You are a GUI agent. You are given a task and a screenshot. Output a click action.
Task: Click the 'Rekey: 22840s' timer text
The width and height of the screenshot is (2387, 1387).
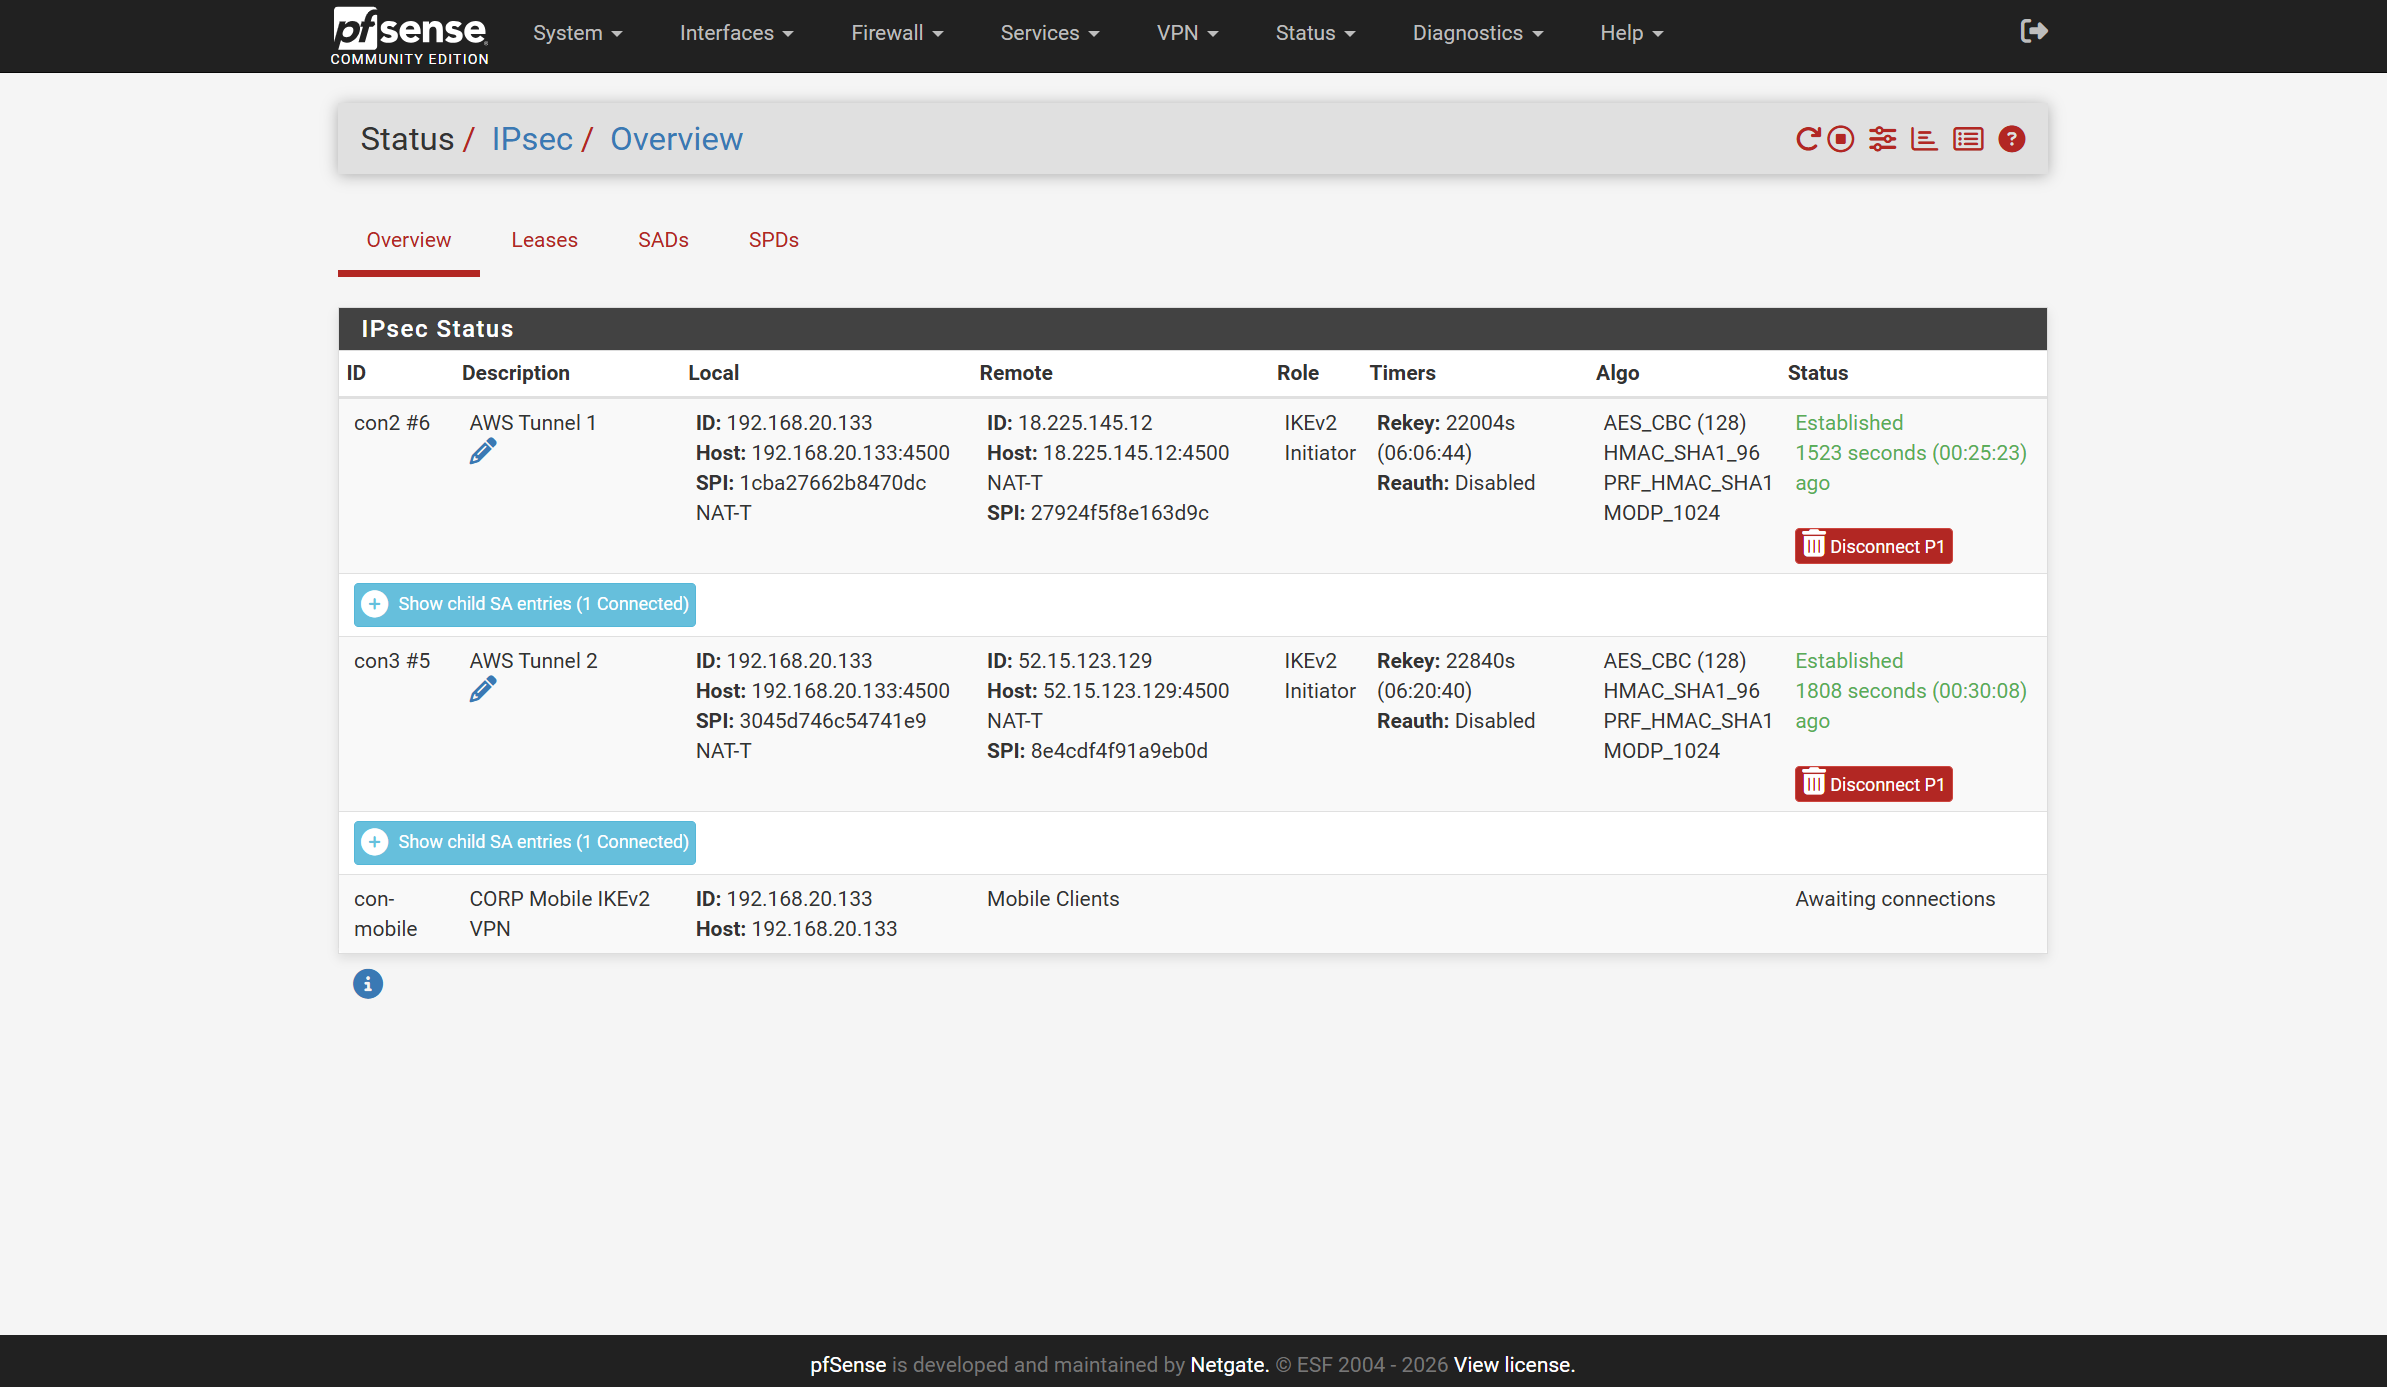(1446, 661)
